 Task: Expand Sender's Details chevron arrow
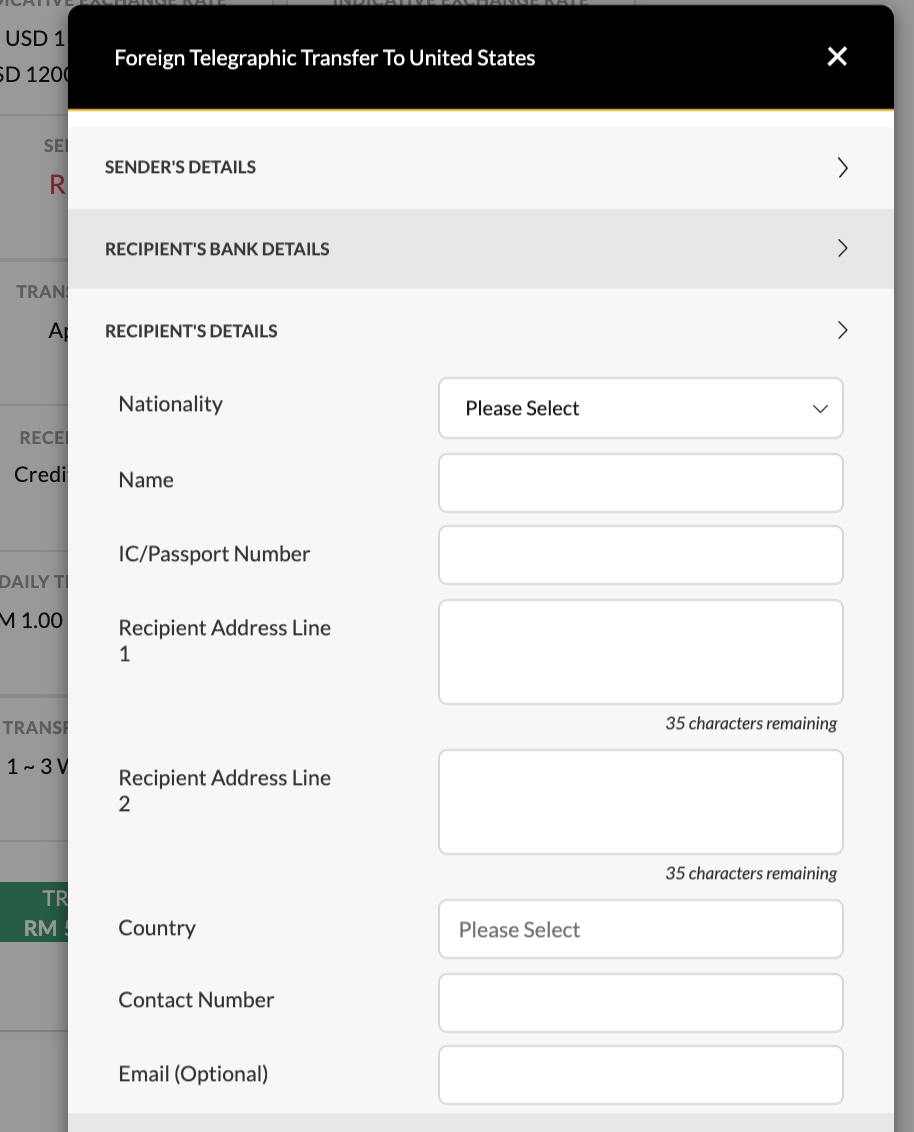click(x=842, y=167)
